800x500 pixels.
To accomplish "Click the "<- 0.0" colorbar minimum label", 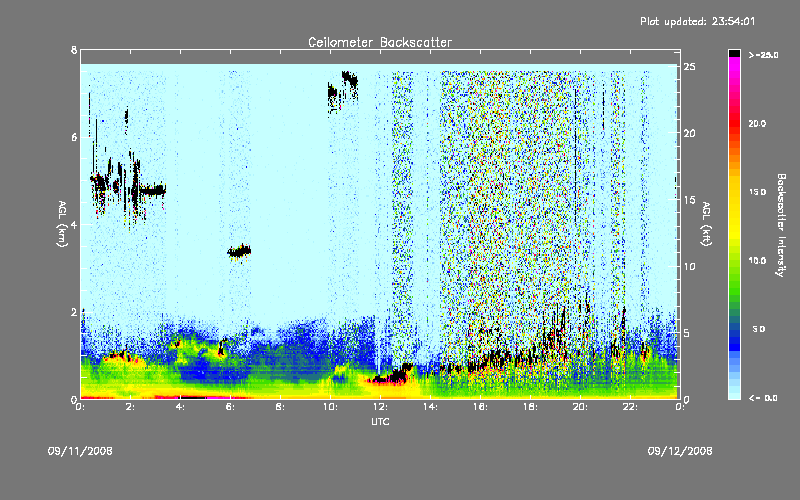I will click(x=763, y=398).
